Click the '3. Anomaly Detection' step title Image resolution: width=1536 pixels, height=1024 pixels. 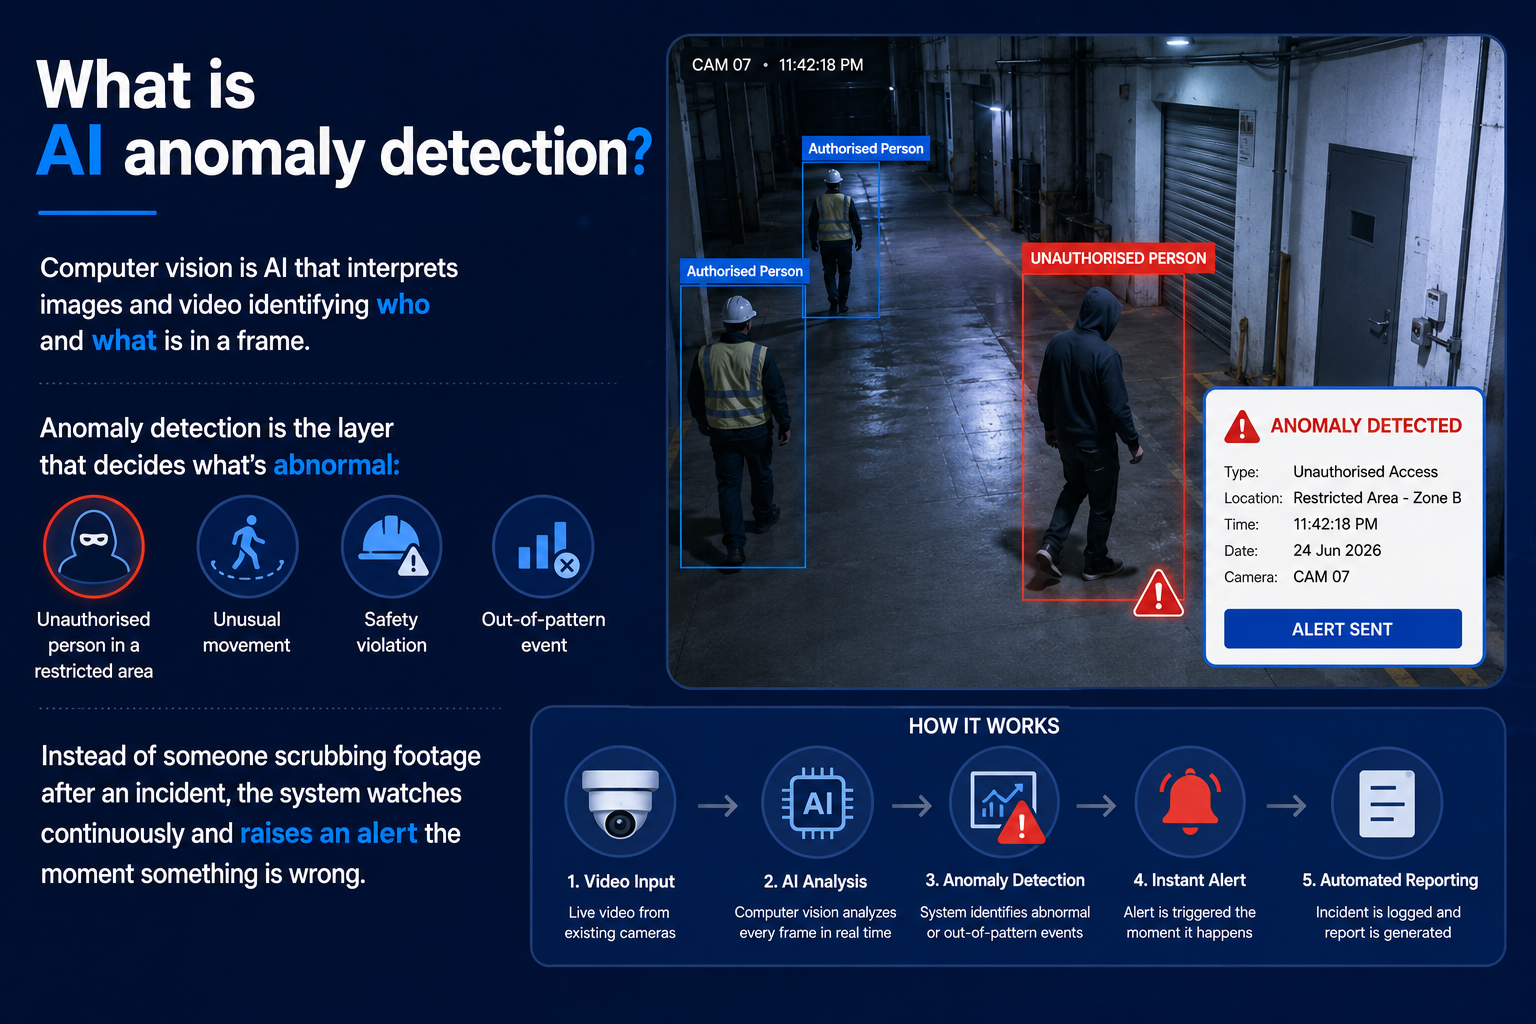(1005, 880)
